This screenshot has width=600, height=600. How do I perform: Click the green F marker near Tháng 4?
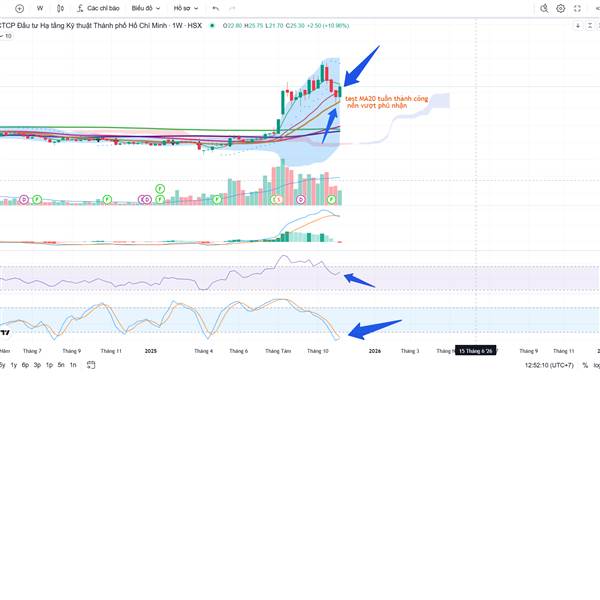217,199
